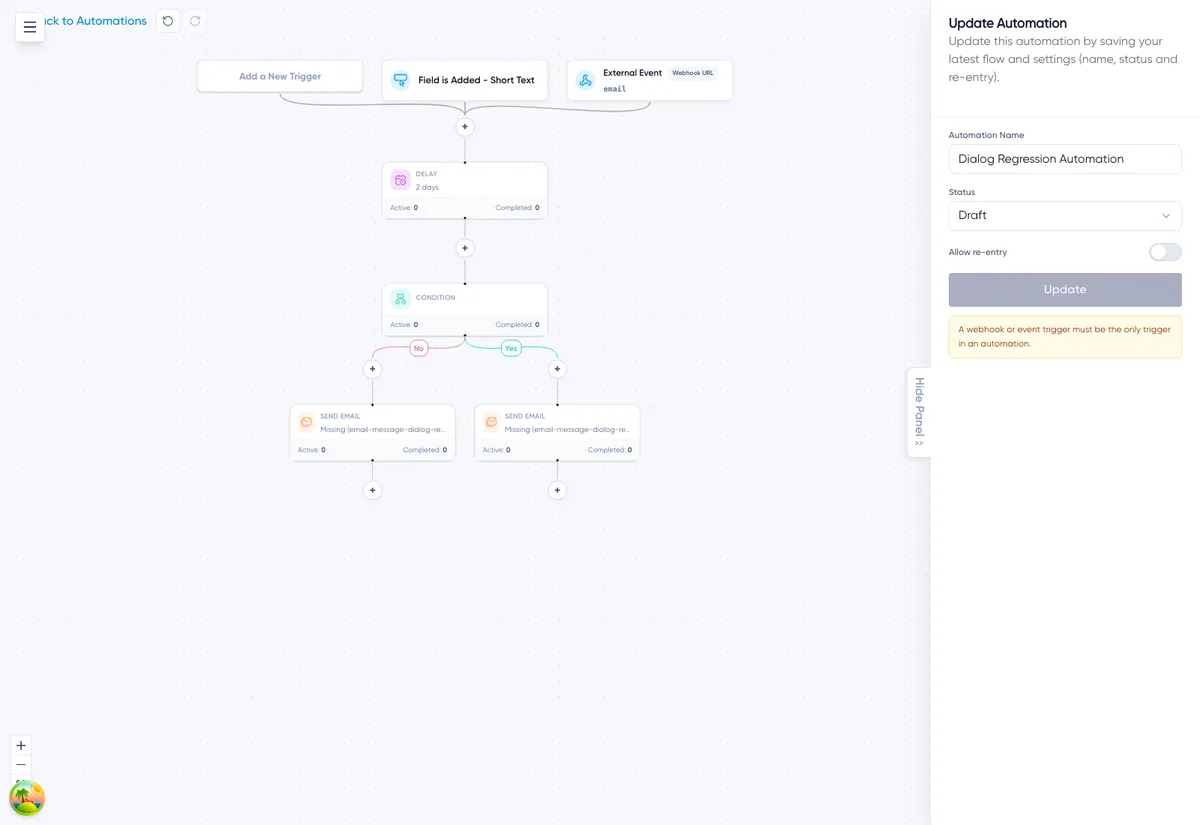This screenshot has width=1200, height=825.
Task: Click the Update button
Action: click(1065, 289)
